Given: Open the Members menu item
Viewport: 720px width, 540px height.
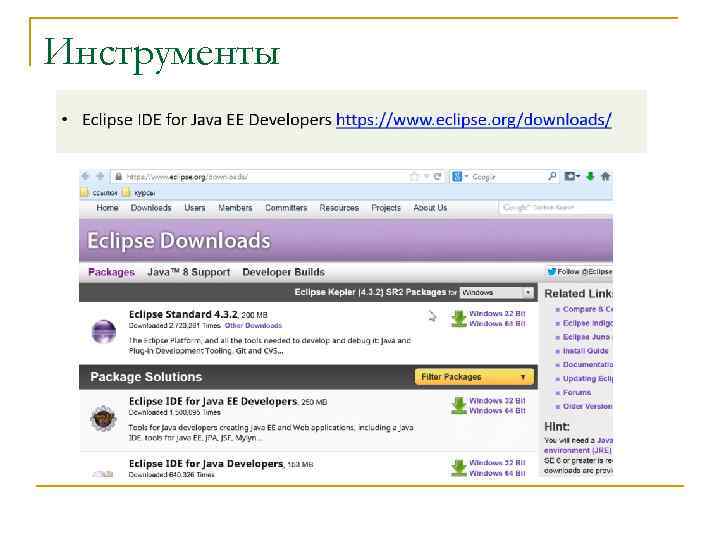Looking at the screenshot, I should click(235, 208).
